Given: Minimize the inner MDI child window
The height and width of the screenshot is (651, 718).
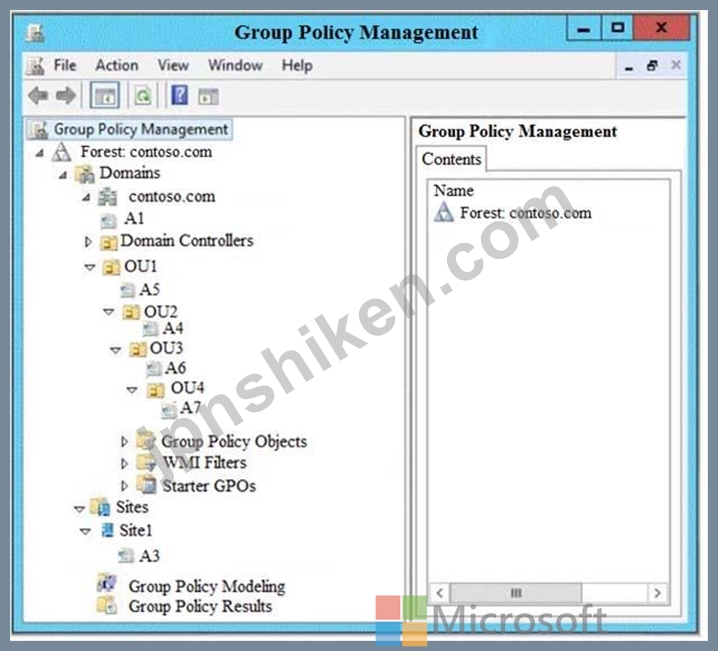Looking at the screenshot, I should [629, 67].
